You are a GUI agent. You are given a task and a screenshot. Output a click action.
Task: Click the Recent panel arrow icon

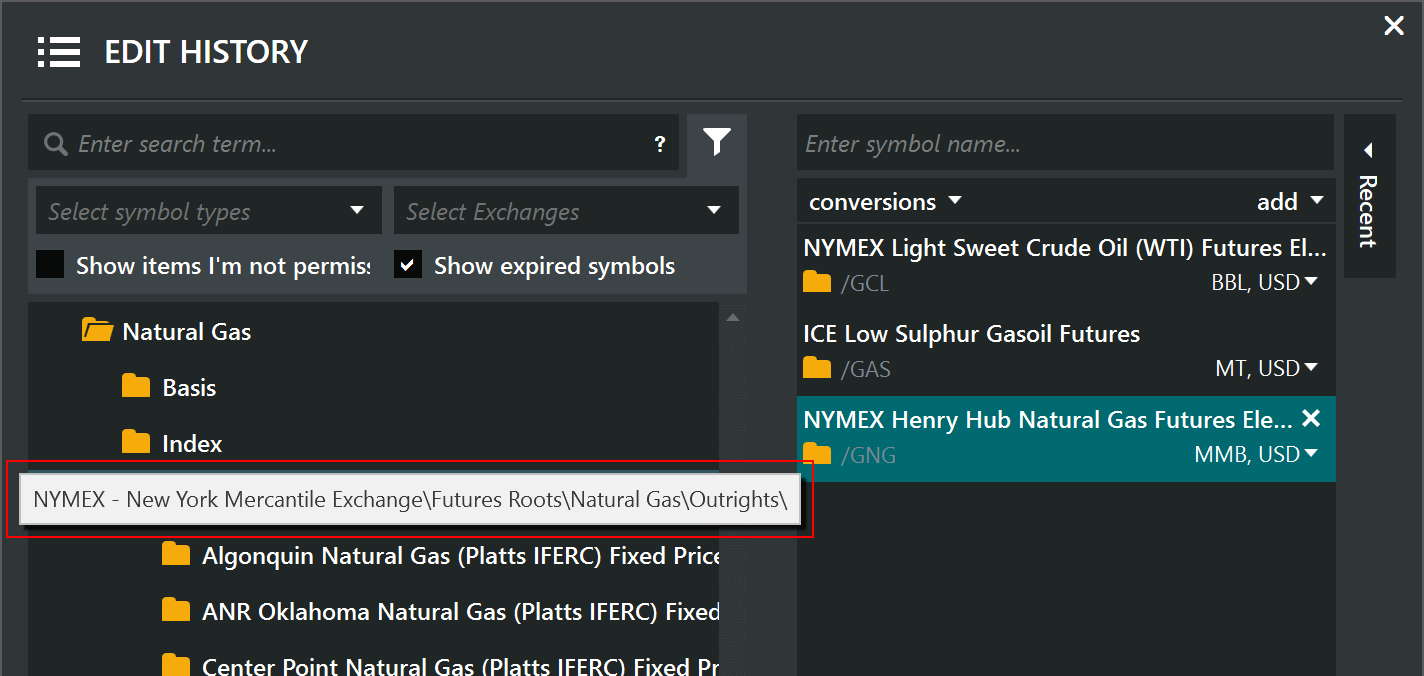[1368, 150]
